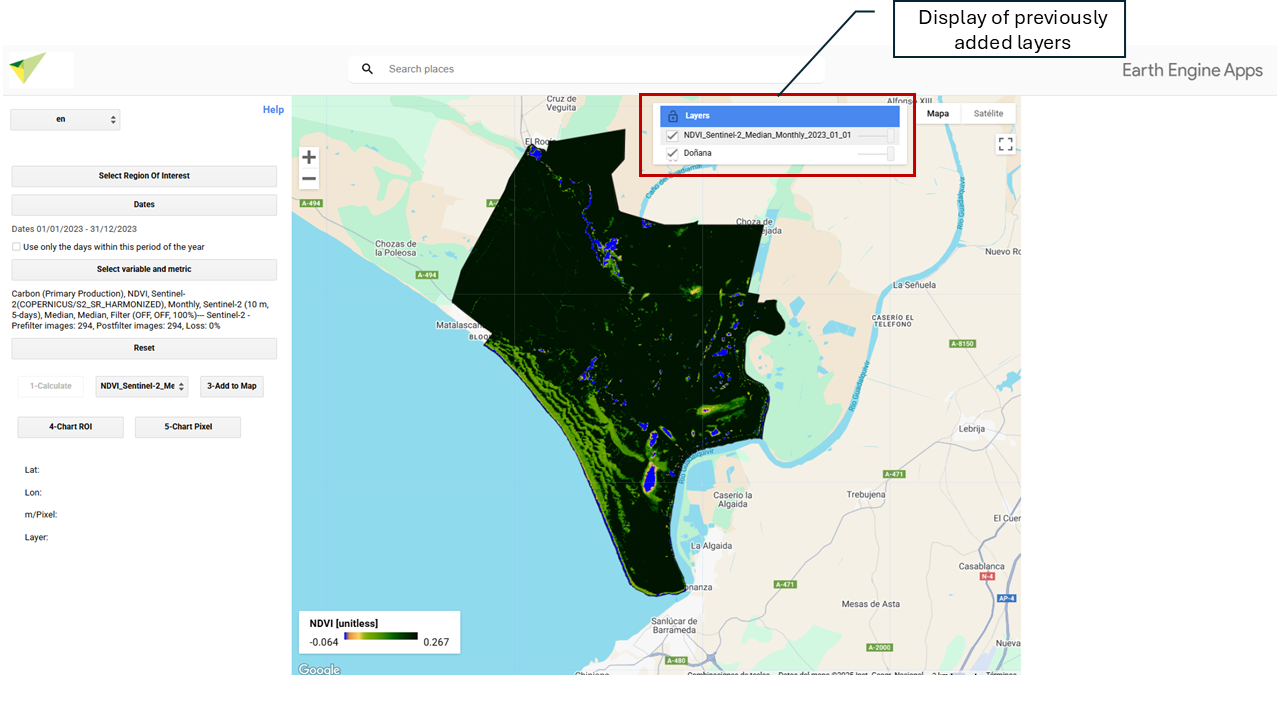The image size is (1280, 720).
Task: Open the Help link
Action: click(x=273, y=110)
